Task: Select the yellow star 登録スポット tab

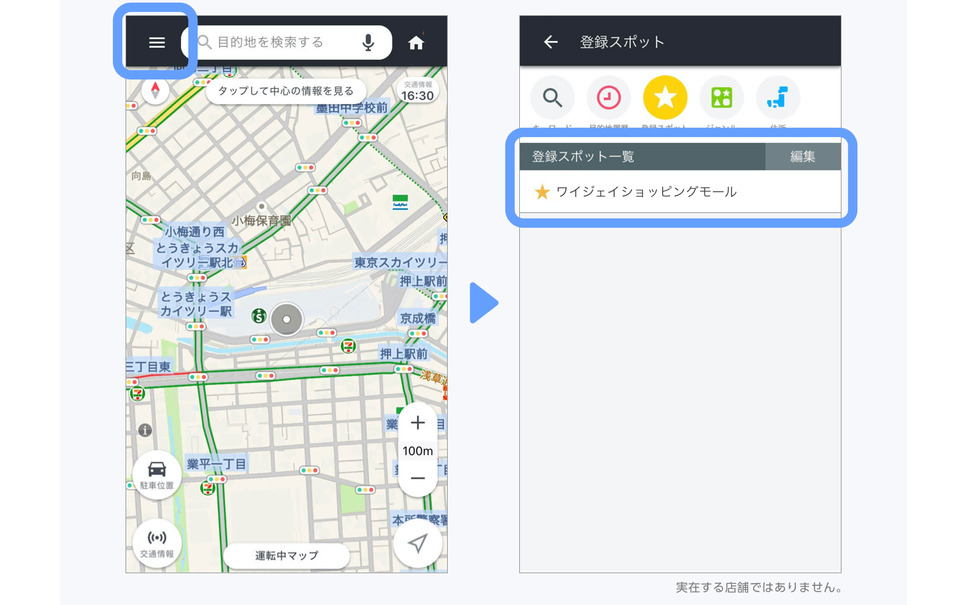Action: 665,98
